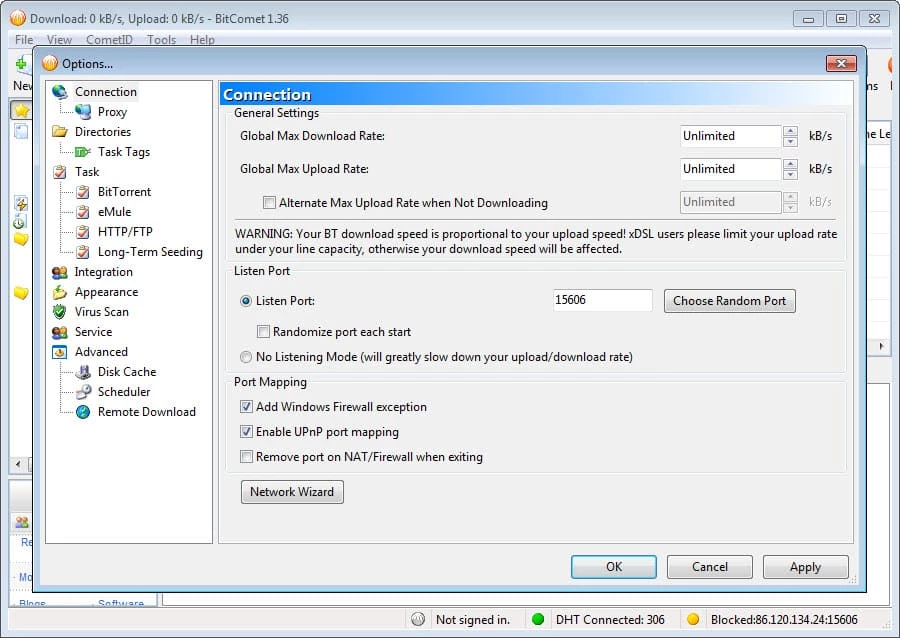
Task: Click Choose Random Port button
Action: 730,301
